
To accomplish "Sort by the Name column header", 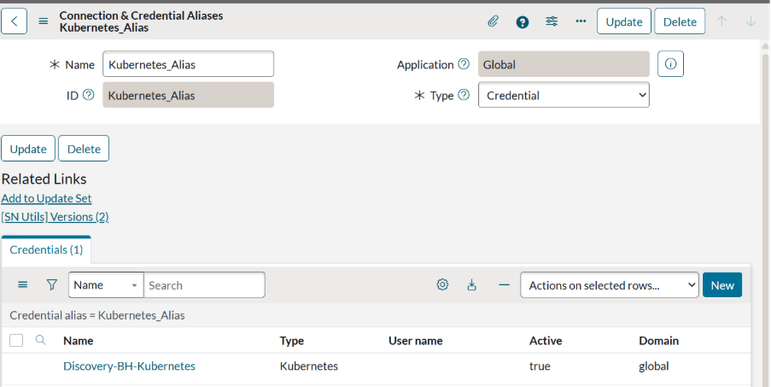I will click(78, 340).
